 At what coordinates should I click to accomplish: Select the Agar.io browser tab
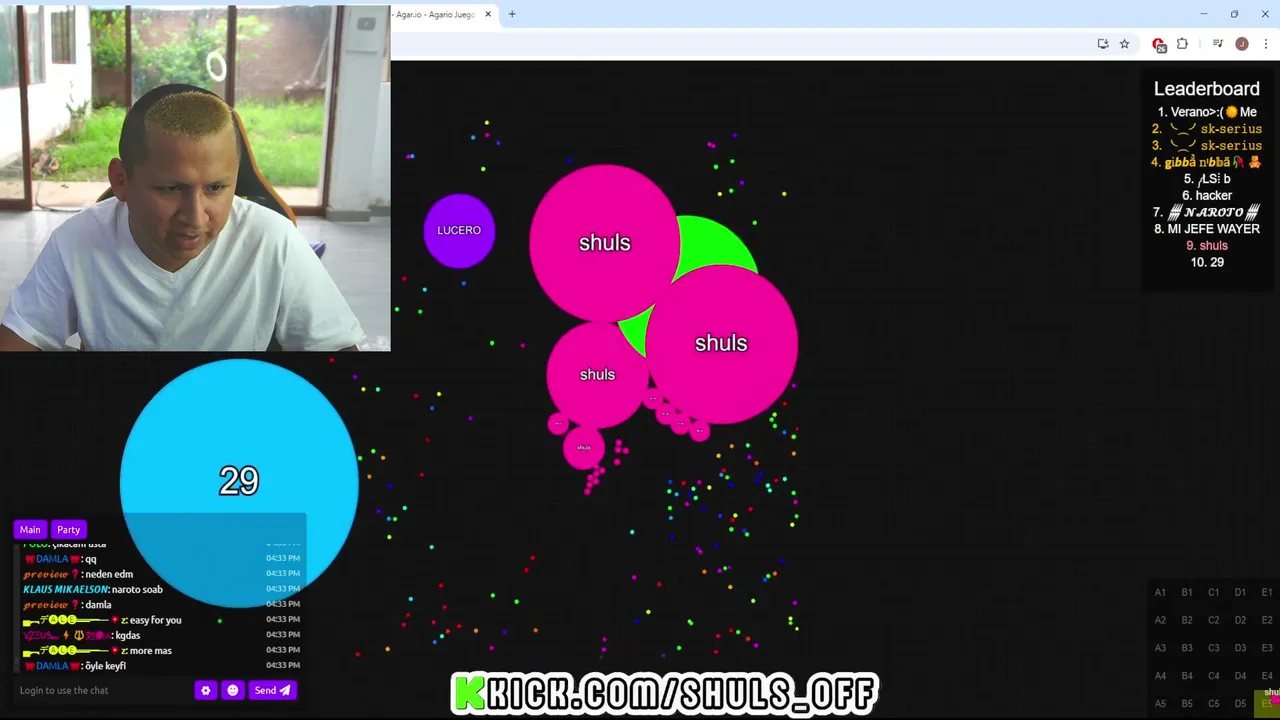[x=435, y=14]
